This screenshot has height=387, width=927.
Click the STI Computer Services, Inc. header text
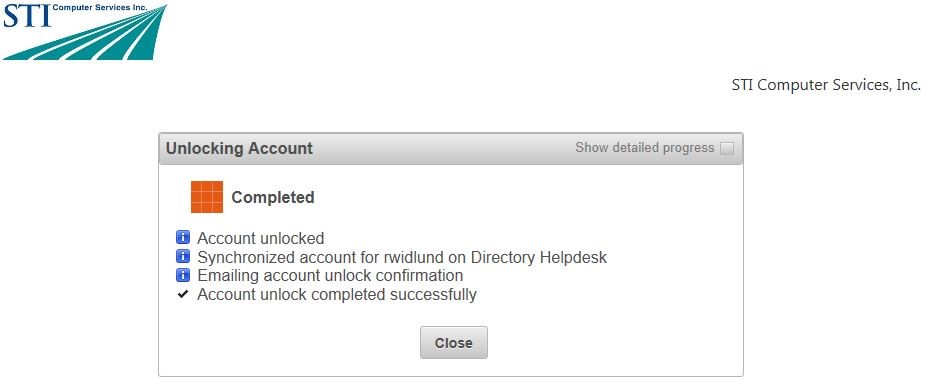826,85
